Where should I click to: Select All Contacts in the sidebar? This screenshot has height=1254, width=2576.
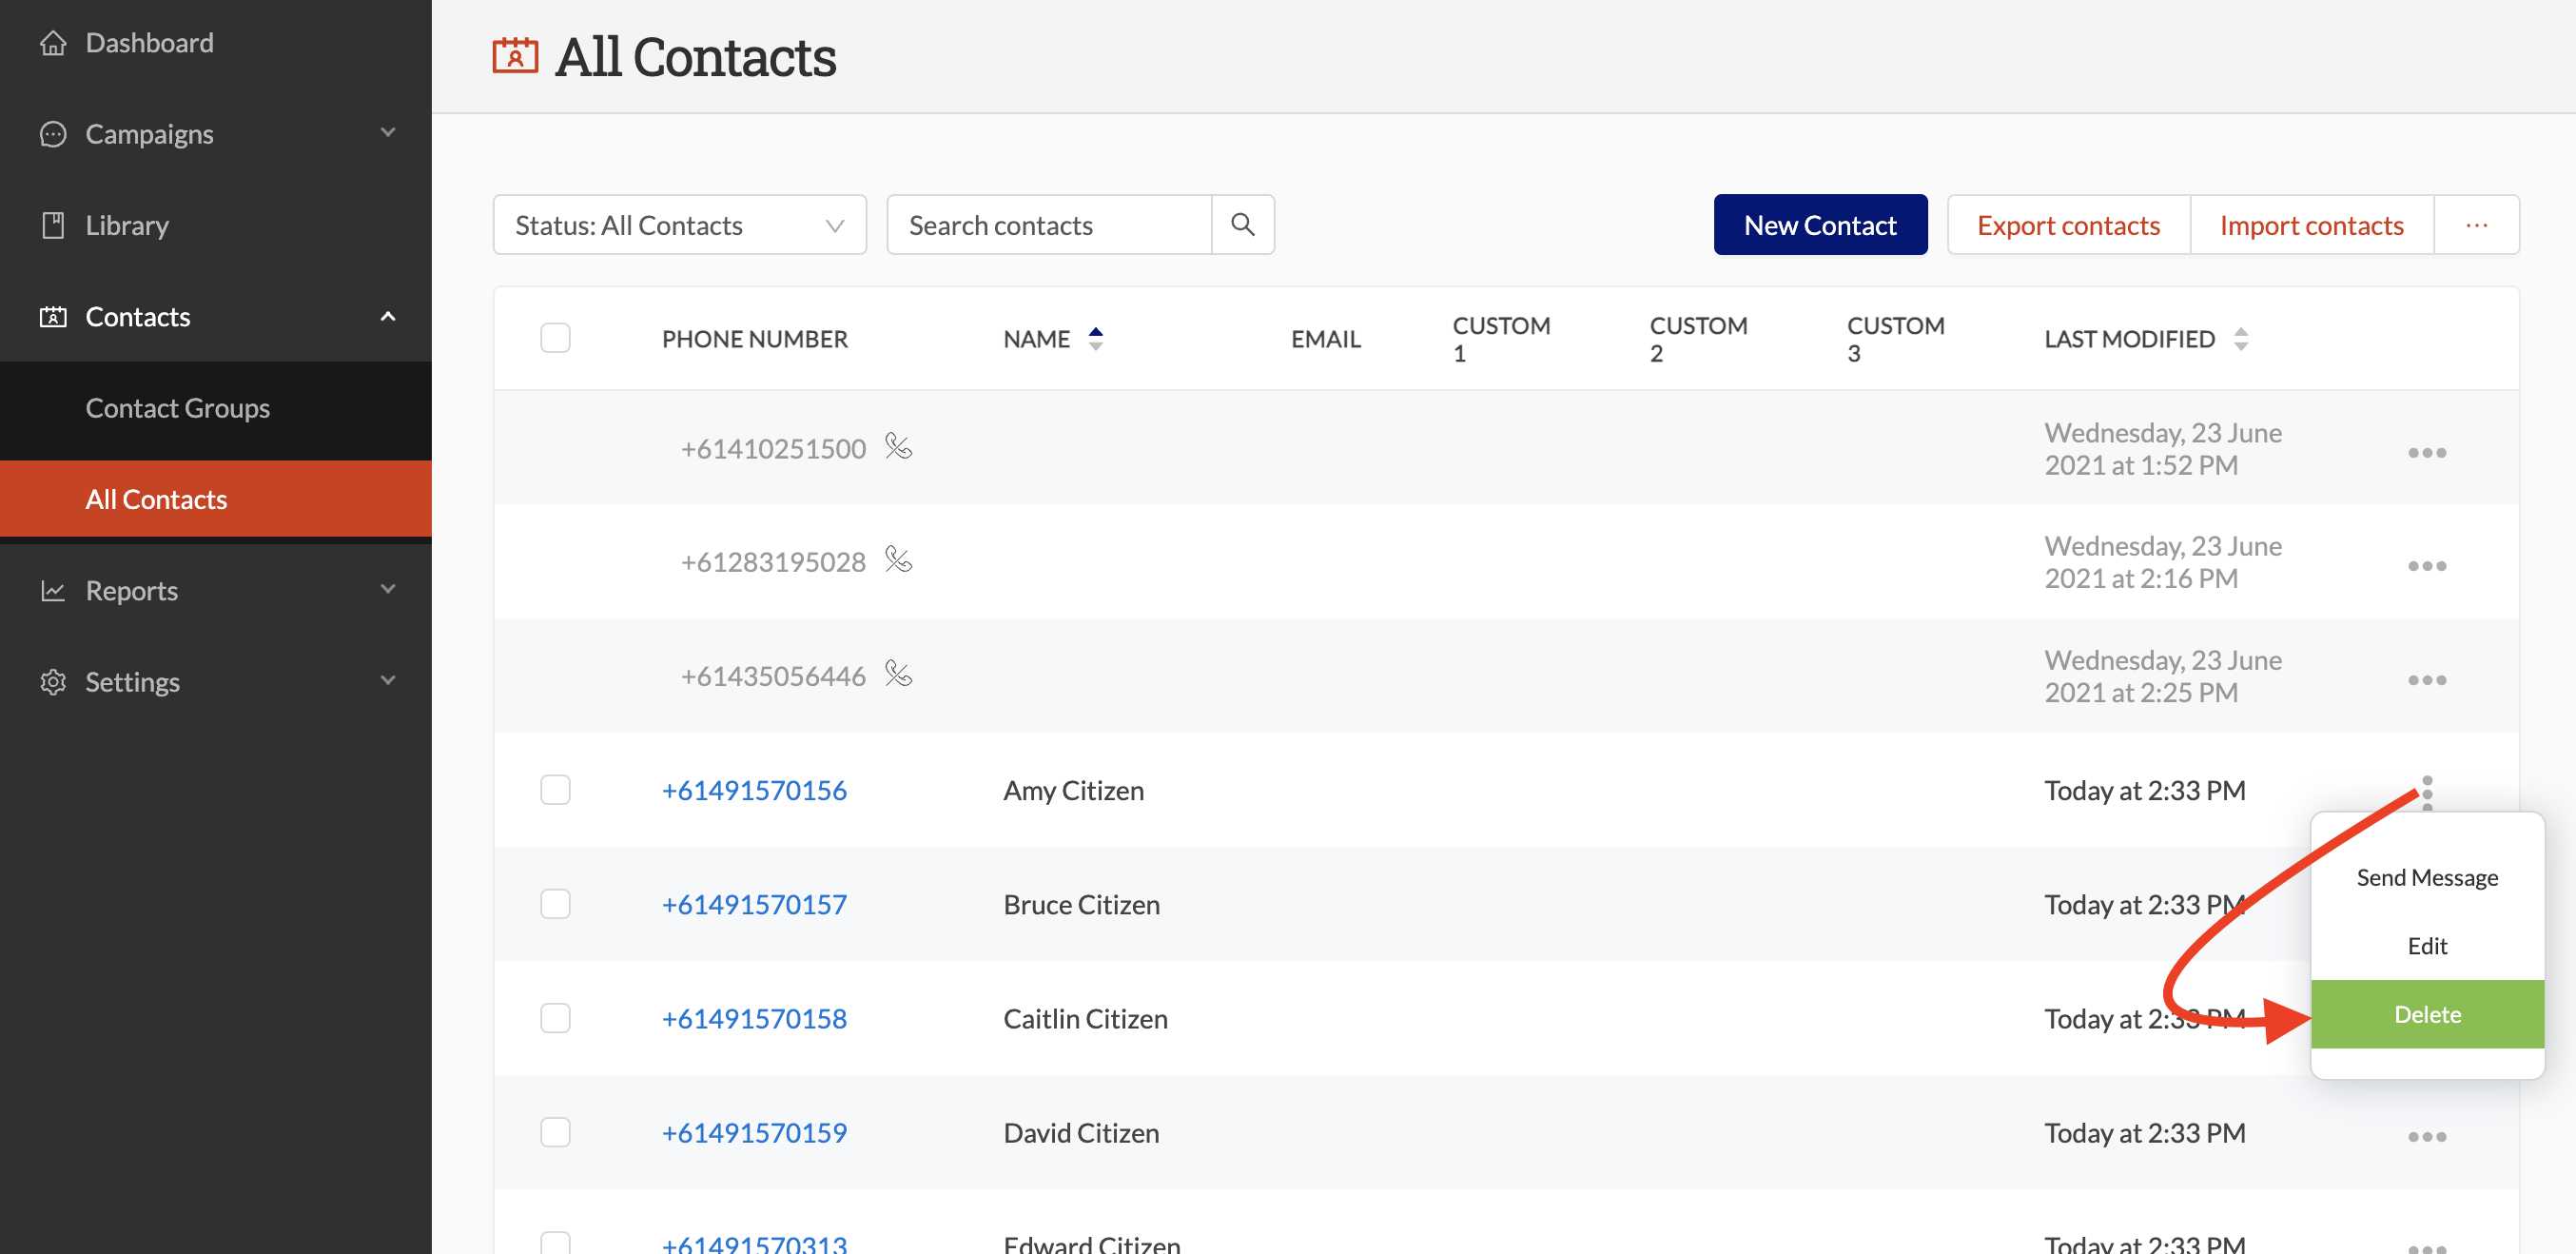coord(215,499)
